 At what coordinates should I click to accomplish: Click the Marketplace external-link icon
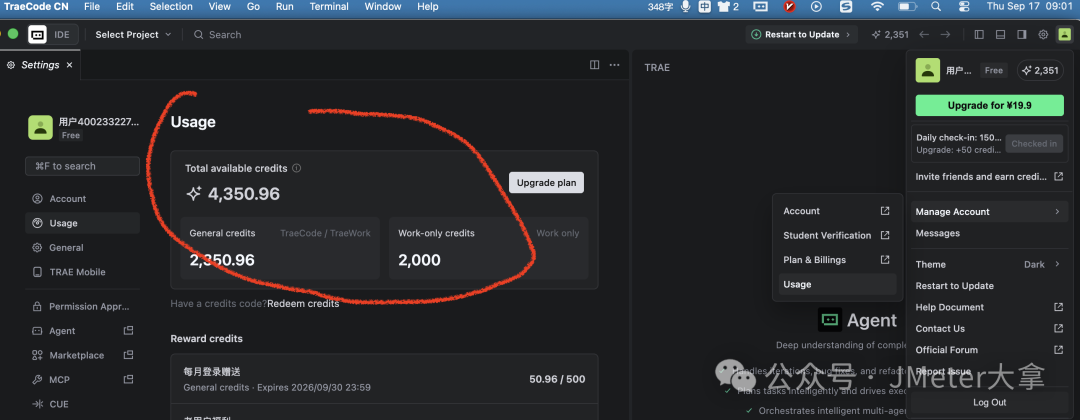pyautogui.click(x=128, y=355)
